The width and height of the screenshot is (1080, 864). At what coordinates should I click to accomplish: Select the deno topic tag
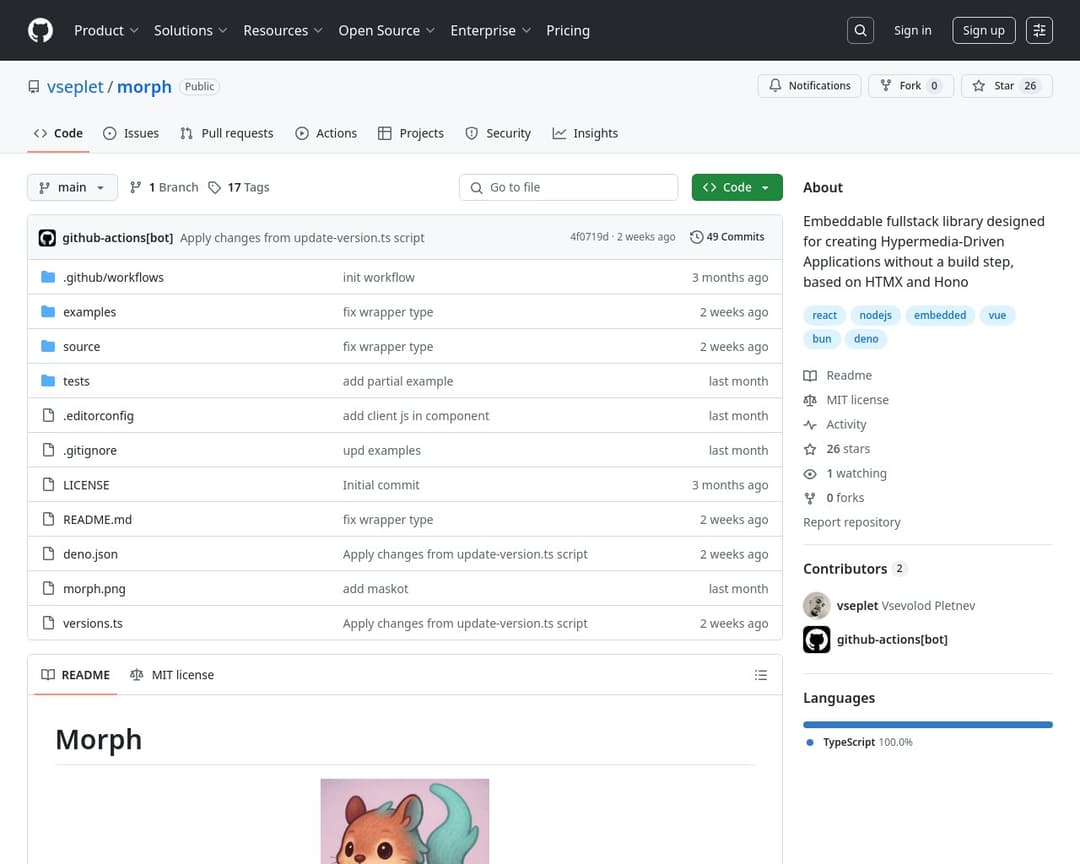(866, 338)
